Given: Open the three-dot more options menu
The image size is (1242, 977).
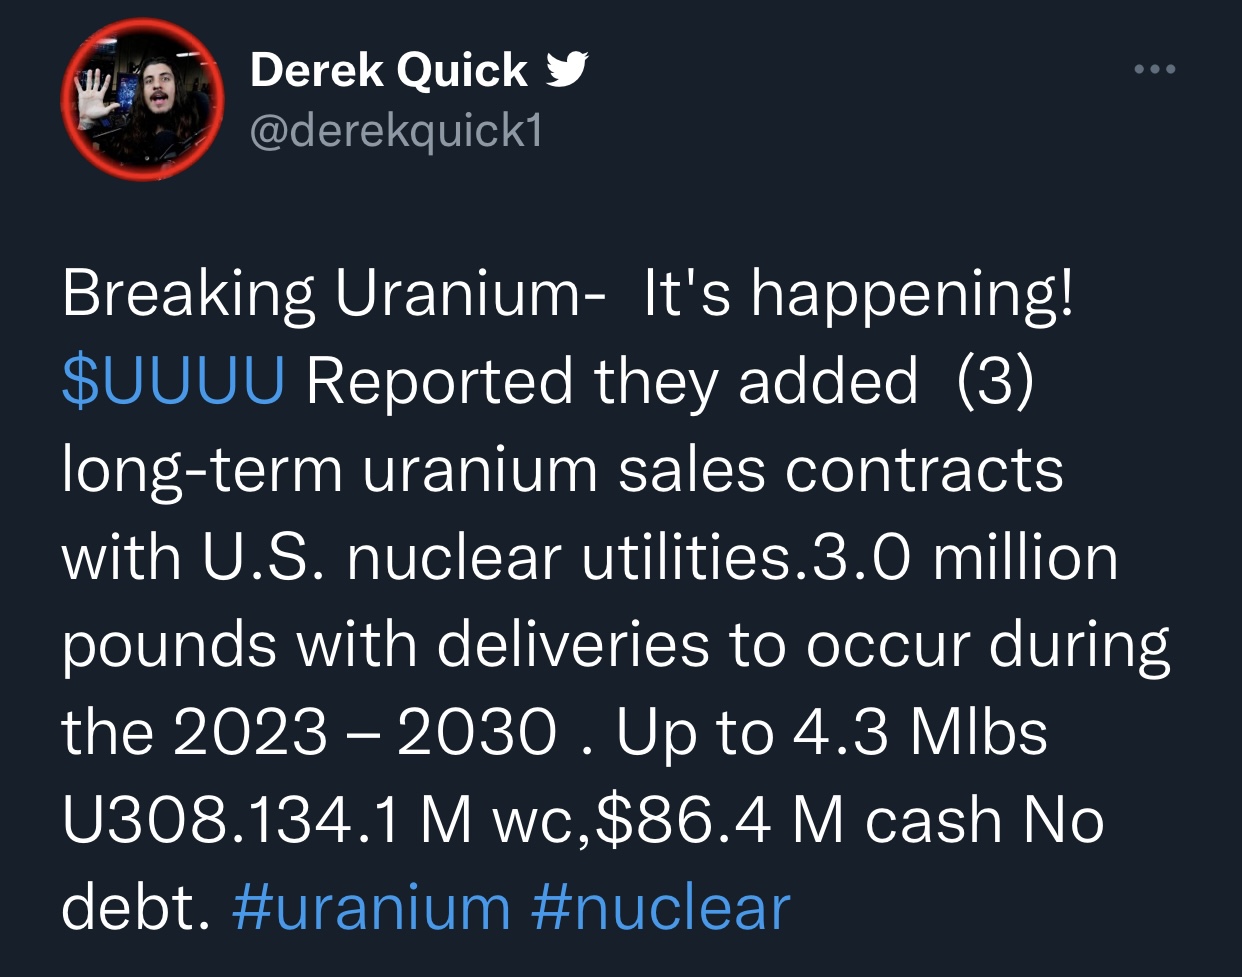Looking at the screenshot, I should click(1155, 70).
